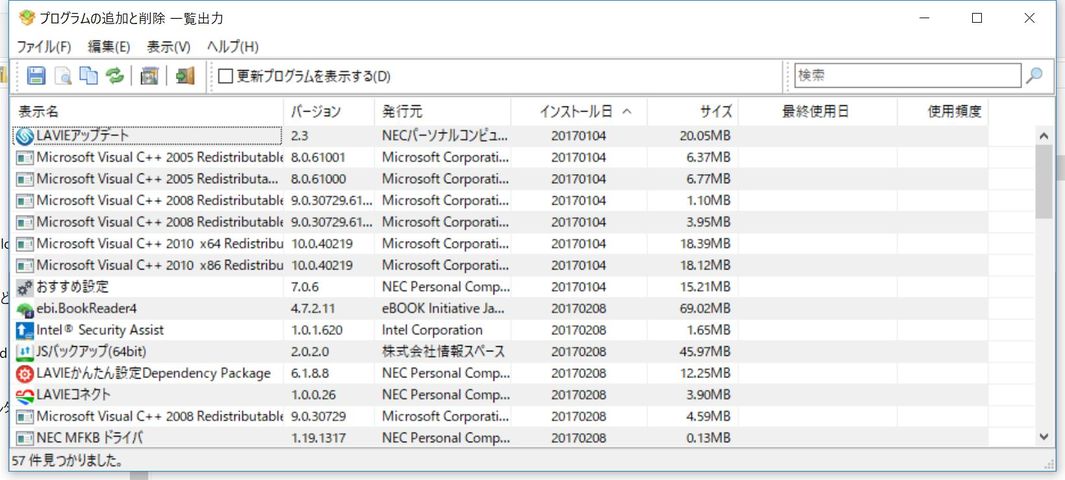The width and height of the screenshot is (1065, 480).
Task: Click version cell 4.7.2.11
Action: click(313, 308)
